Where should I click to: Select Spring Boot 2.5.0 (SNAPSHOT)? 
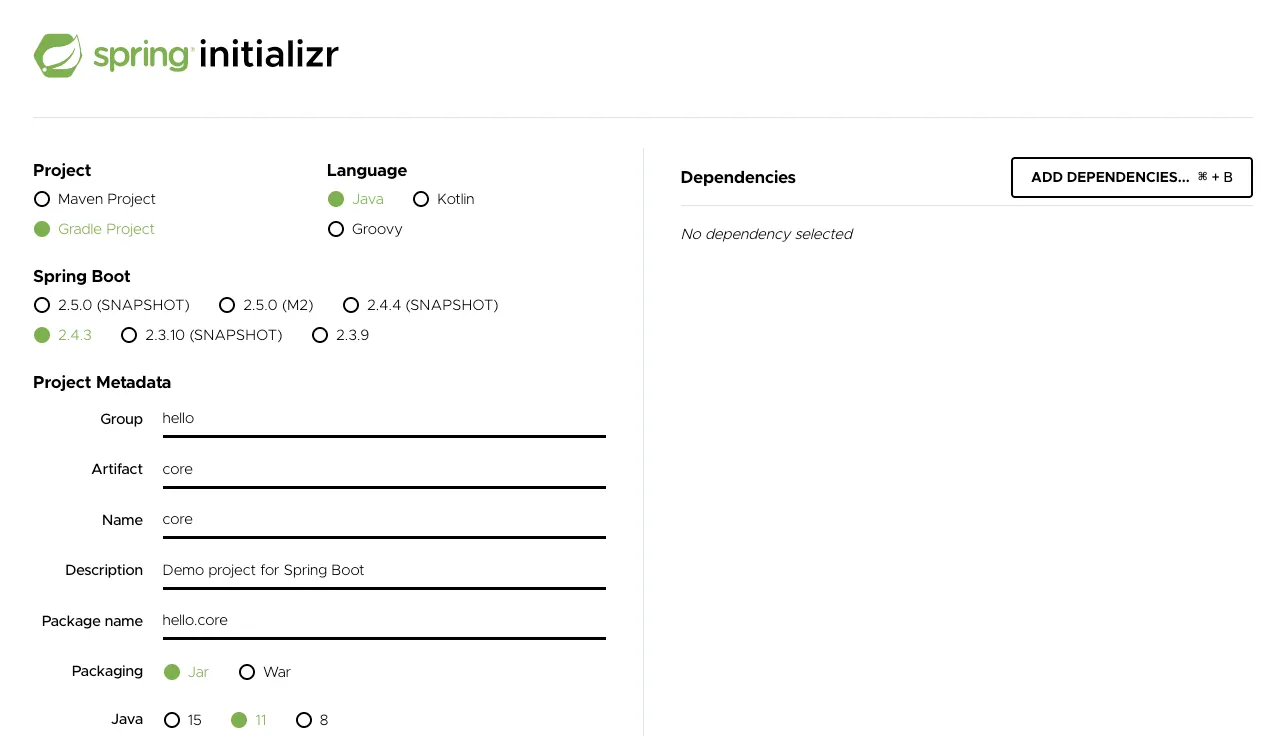(42, 305)
